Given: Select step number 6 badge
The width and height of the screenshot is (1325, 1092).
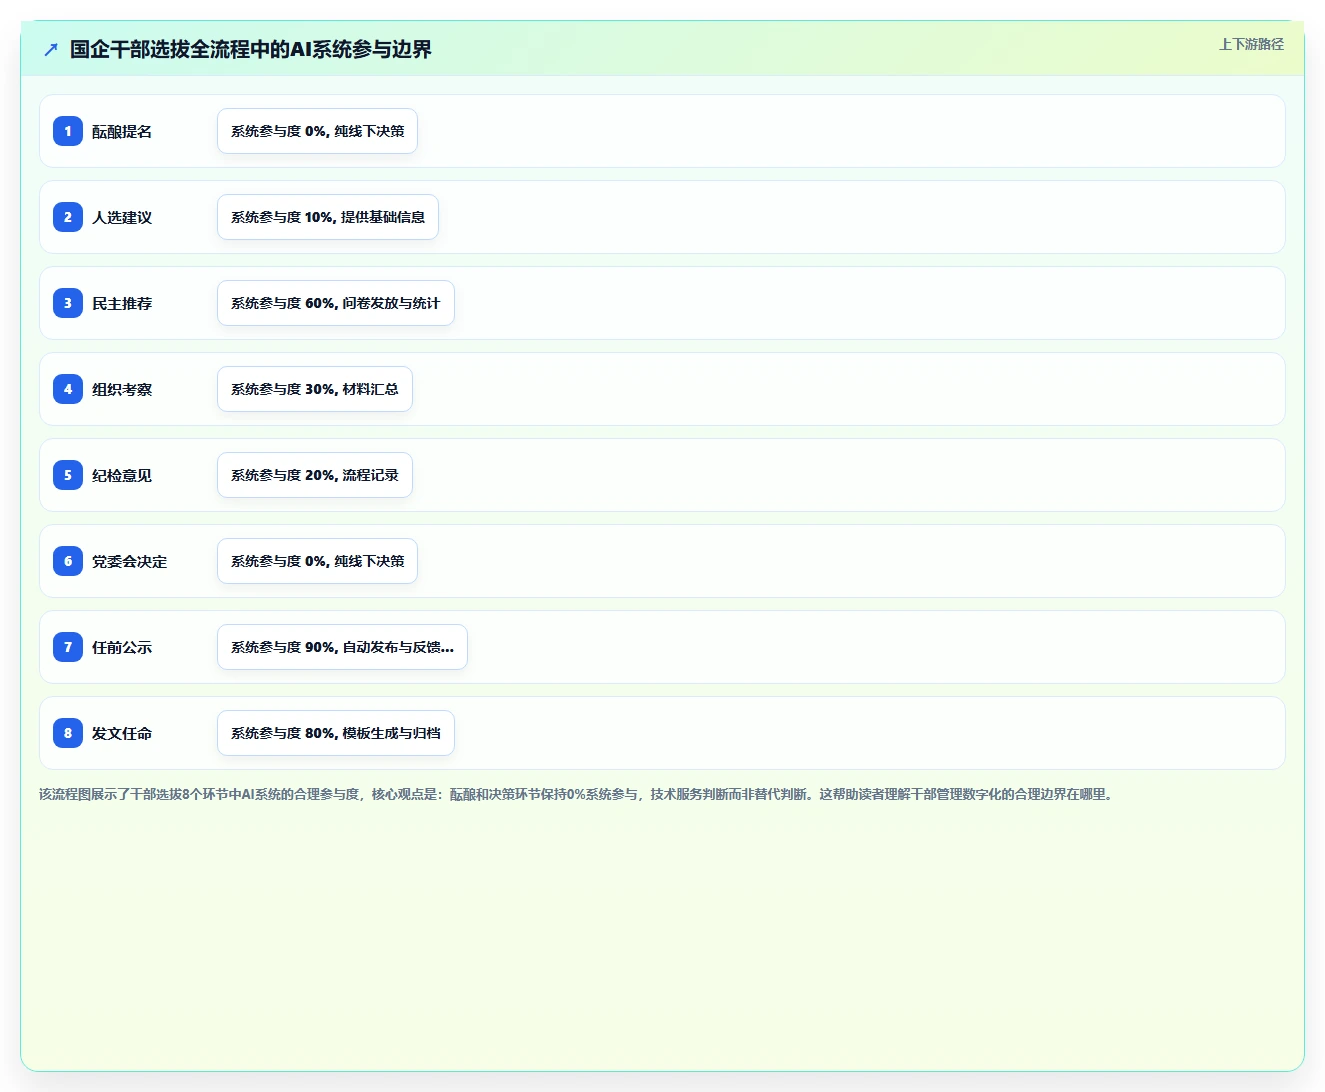Looking at the screenshot, I should 68,561.
